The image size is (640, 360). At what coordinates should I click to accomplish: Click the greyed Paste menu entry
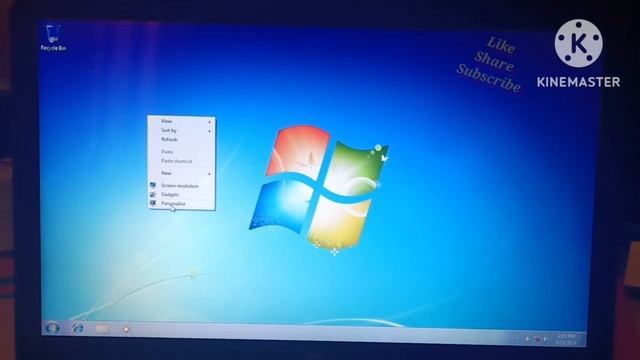182,152
